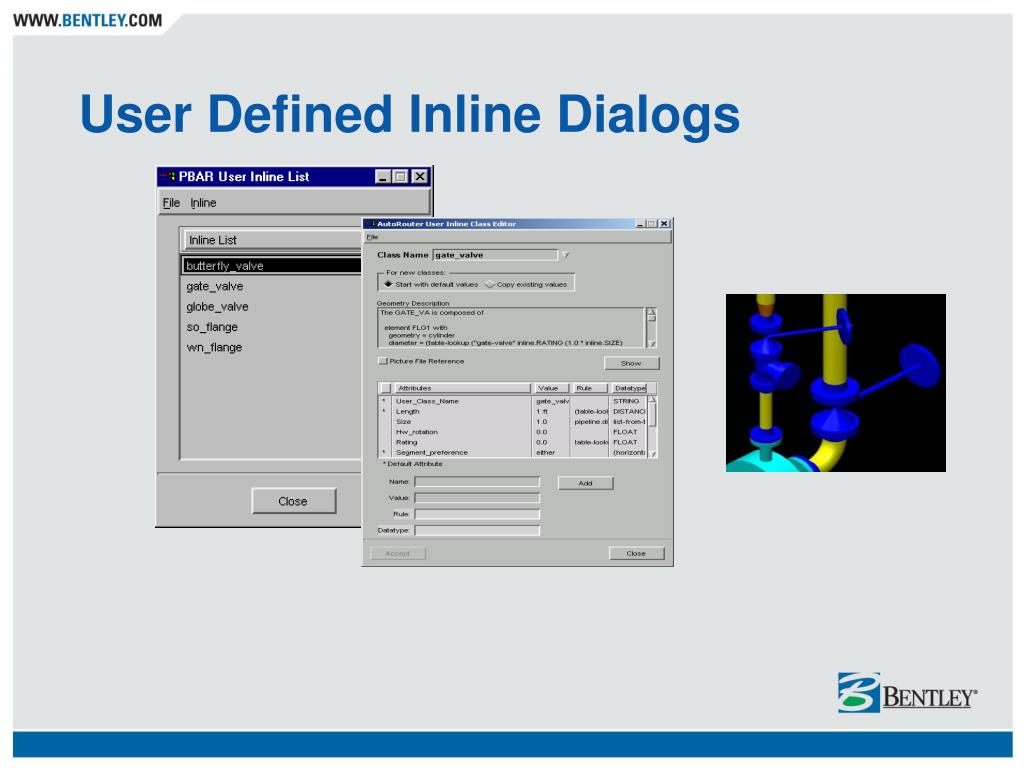Viewport: 1024px width, 768px height.
Task: Click the Rule column header
Action: coord(590,388)
